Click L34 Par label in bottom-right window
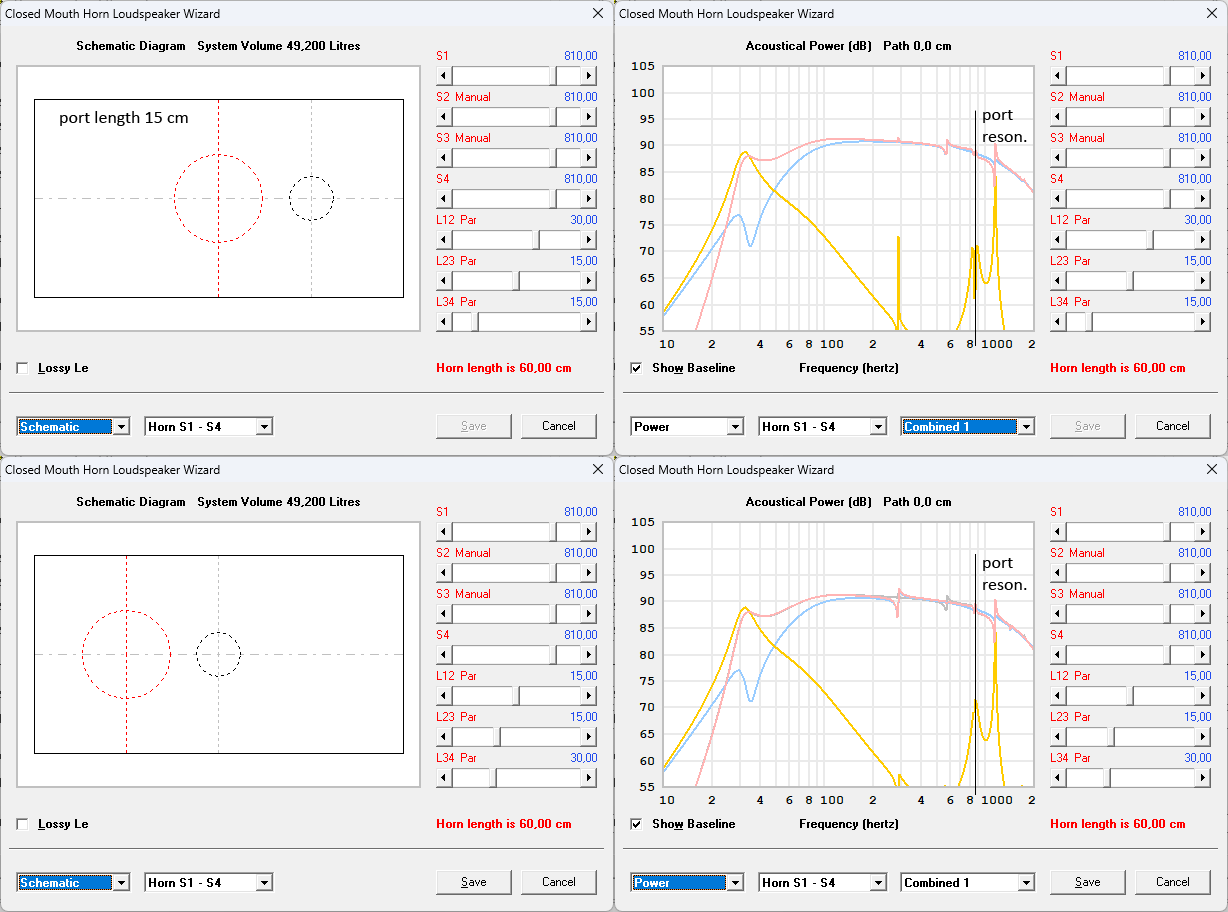 1070,758
